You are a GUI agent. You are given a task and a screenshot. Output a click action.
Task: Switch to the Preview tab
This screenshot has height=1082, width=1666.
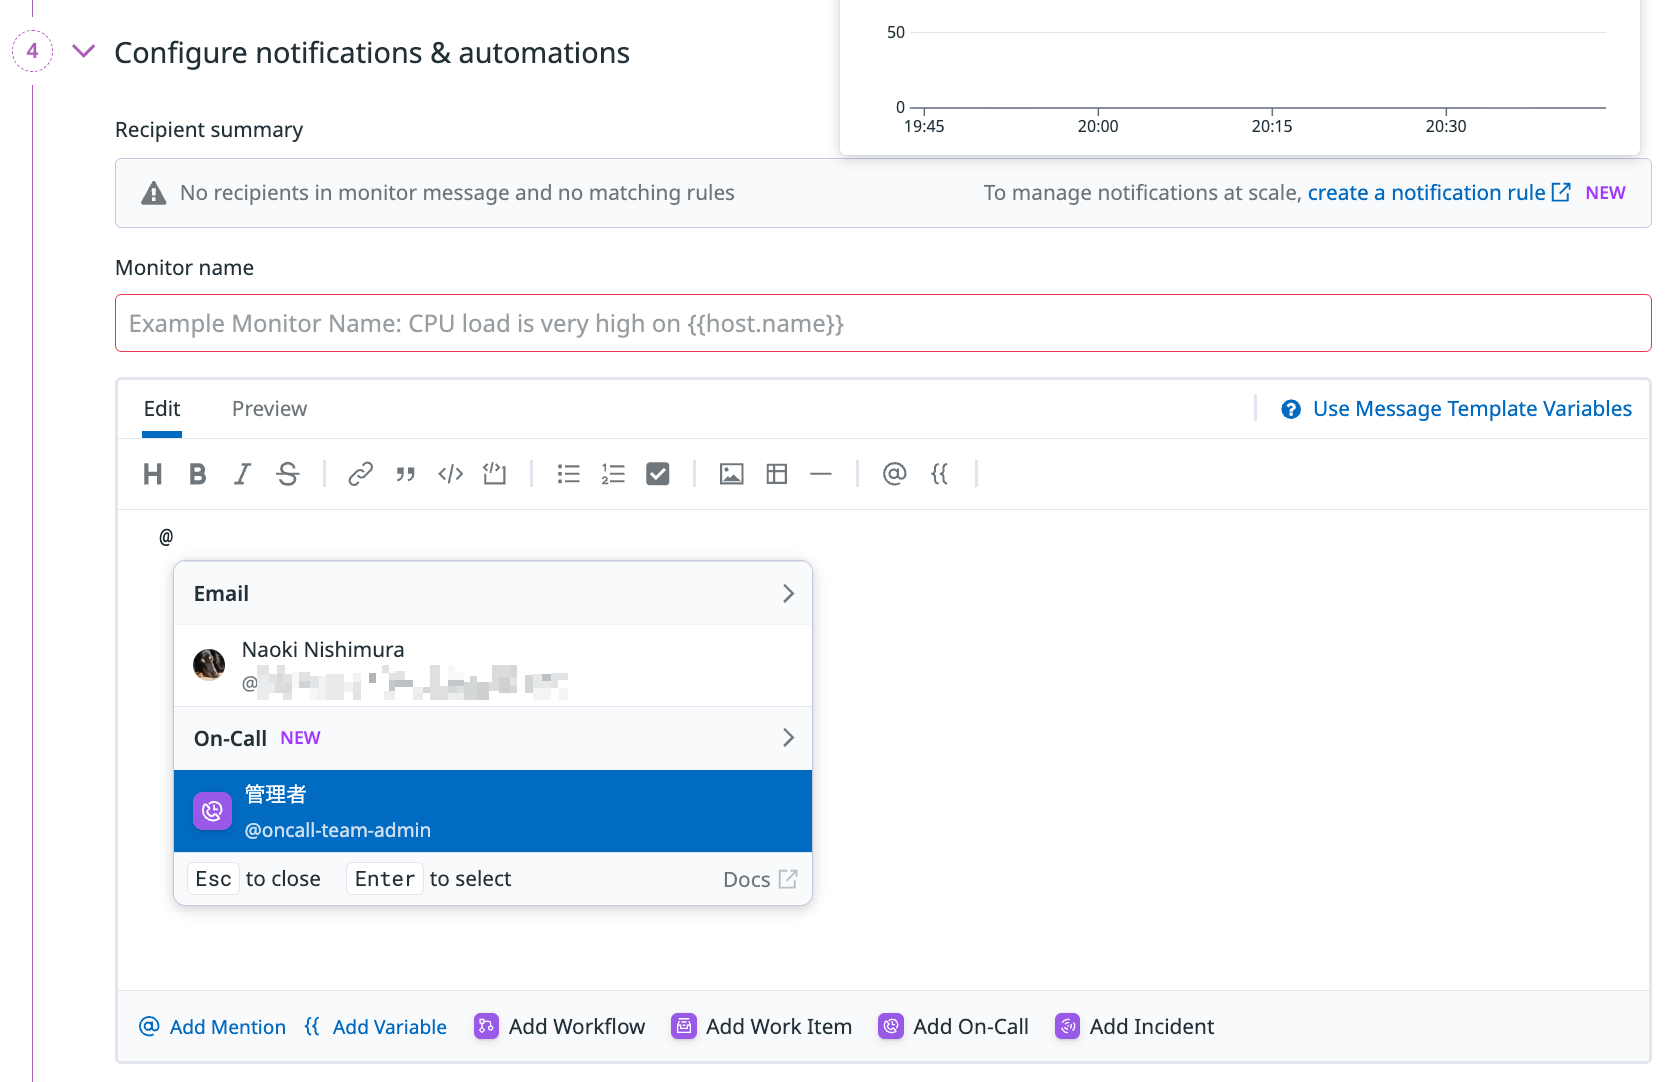point(269,409)
